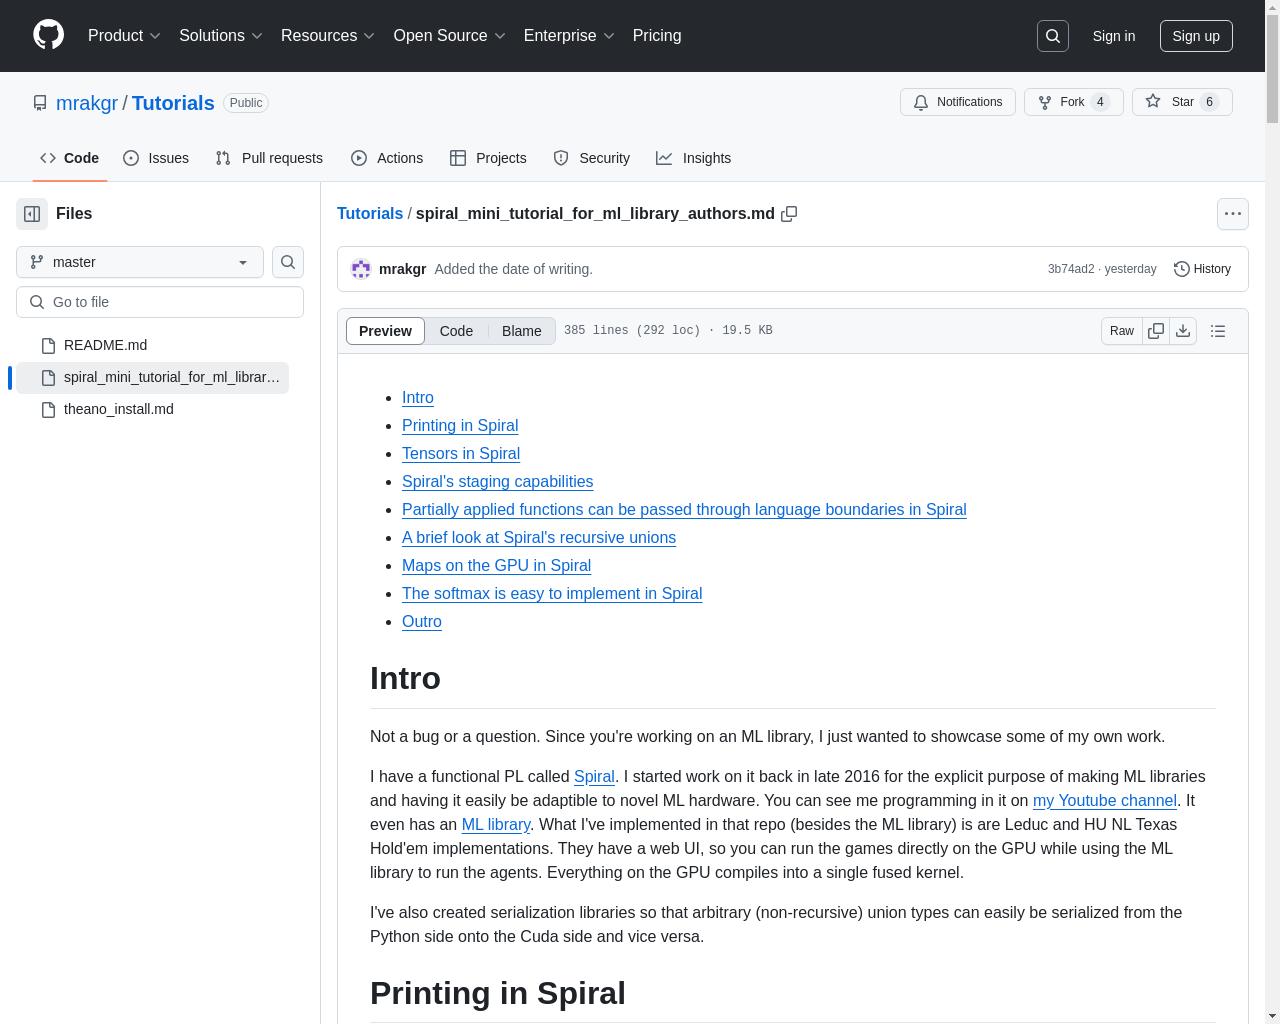Open the Projects tab
This screenshot has height=1024, width=1280.
(488, 158)
